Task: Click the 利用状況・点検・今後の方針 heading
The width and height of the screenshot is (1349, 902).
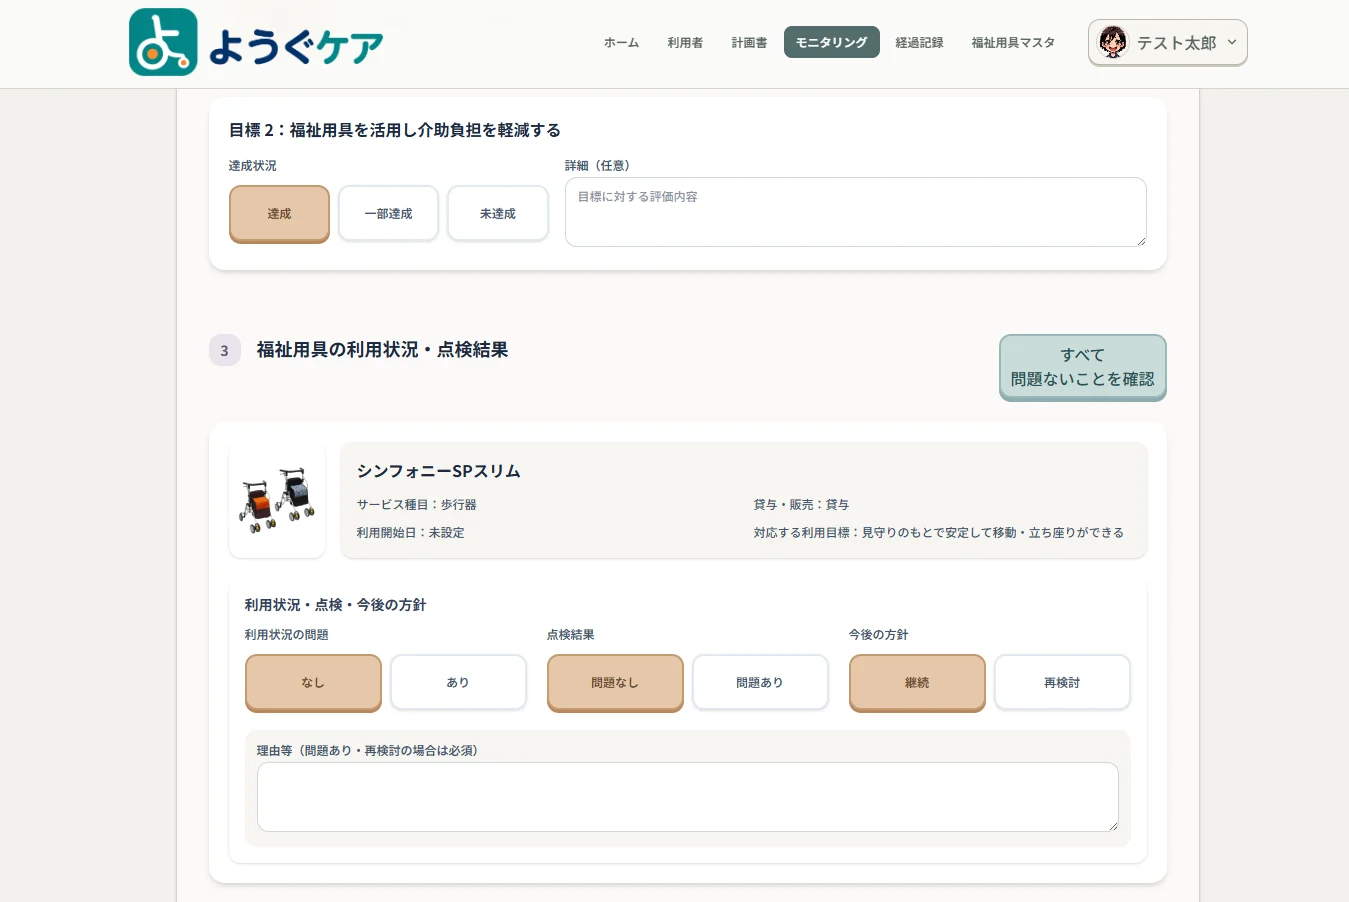Action: [335, 605]
